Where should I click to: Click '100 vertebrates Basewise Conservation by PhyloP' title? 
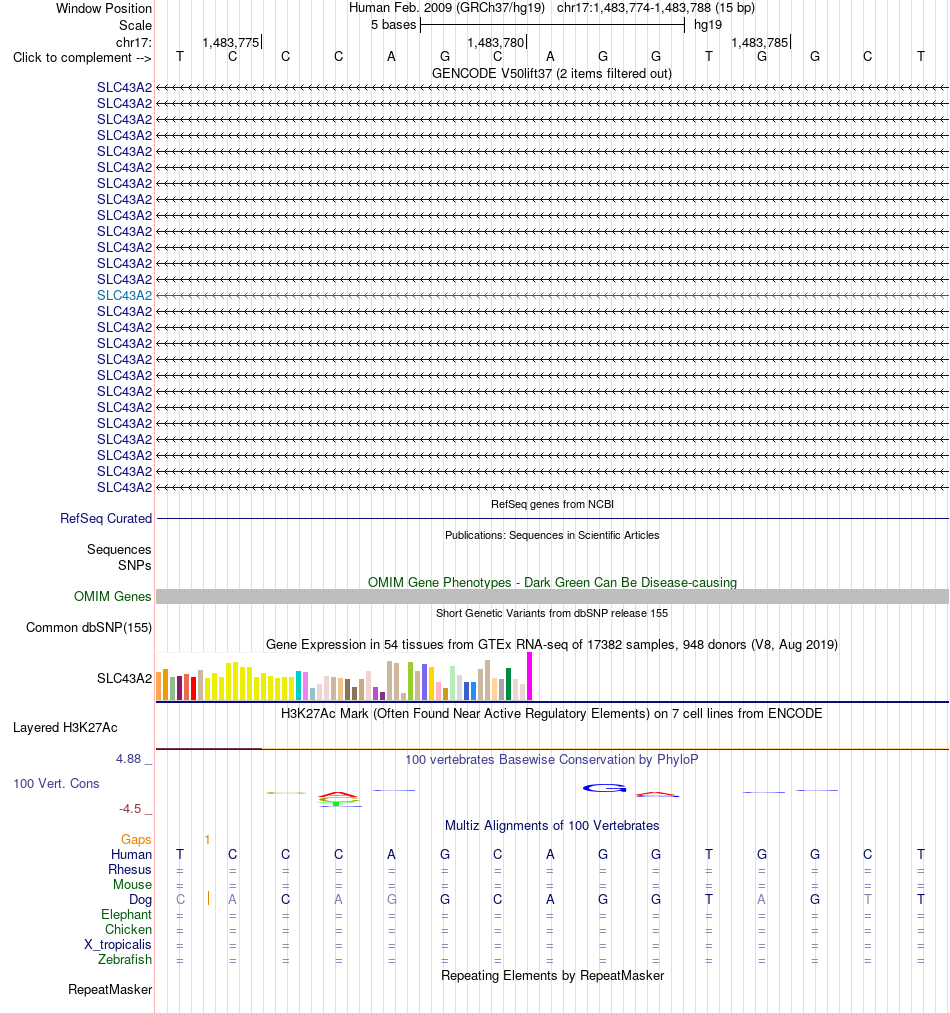(x=552, y=759)
